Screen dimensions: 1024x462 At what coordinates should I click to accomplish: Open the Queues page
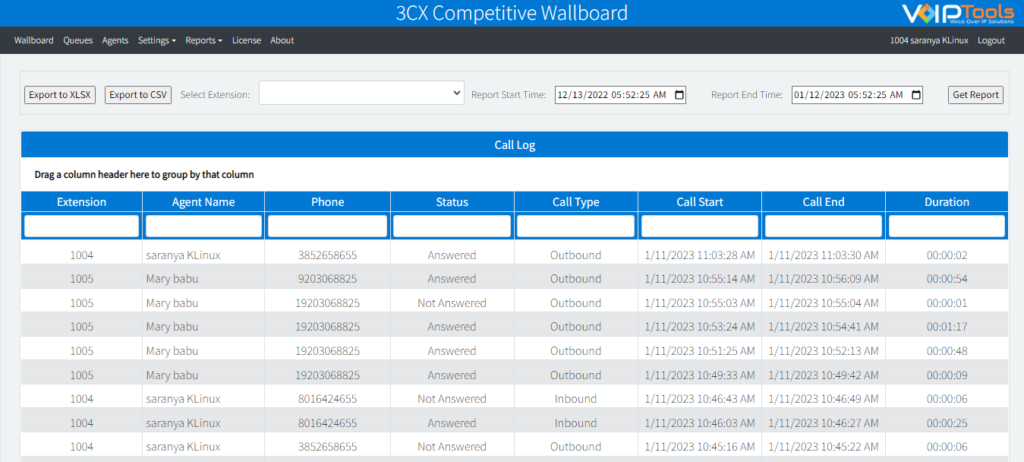click(x=78, y=41)
